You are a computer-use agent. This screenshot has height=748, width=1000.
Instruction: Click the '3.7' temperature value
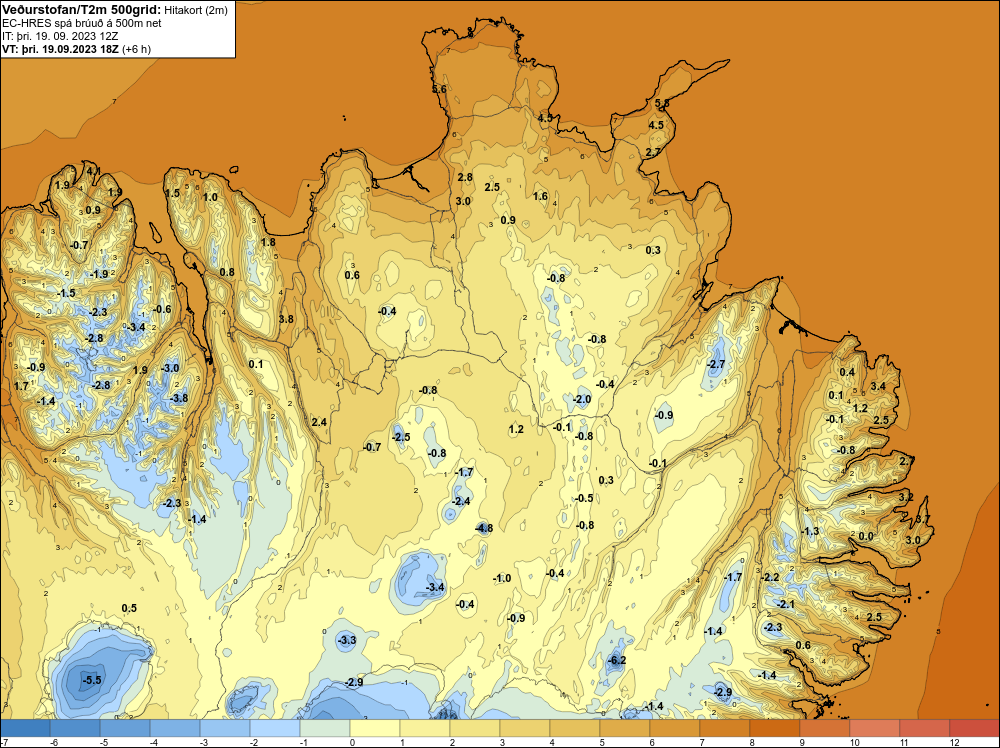tap(923, 519)
